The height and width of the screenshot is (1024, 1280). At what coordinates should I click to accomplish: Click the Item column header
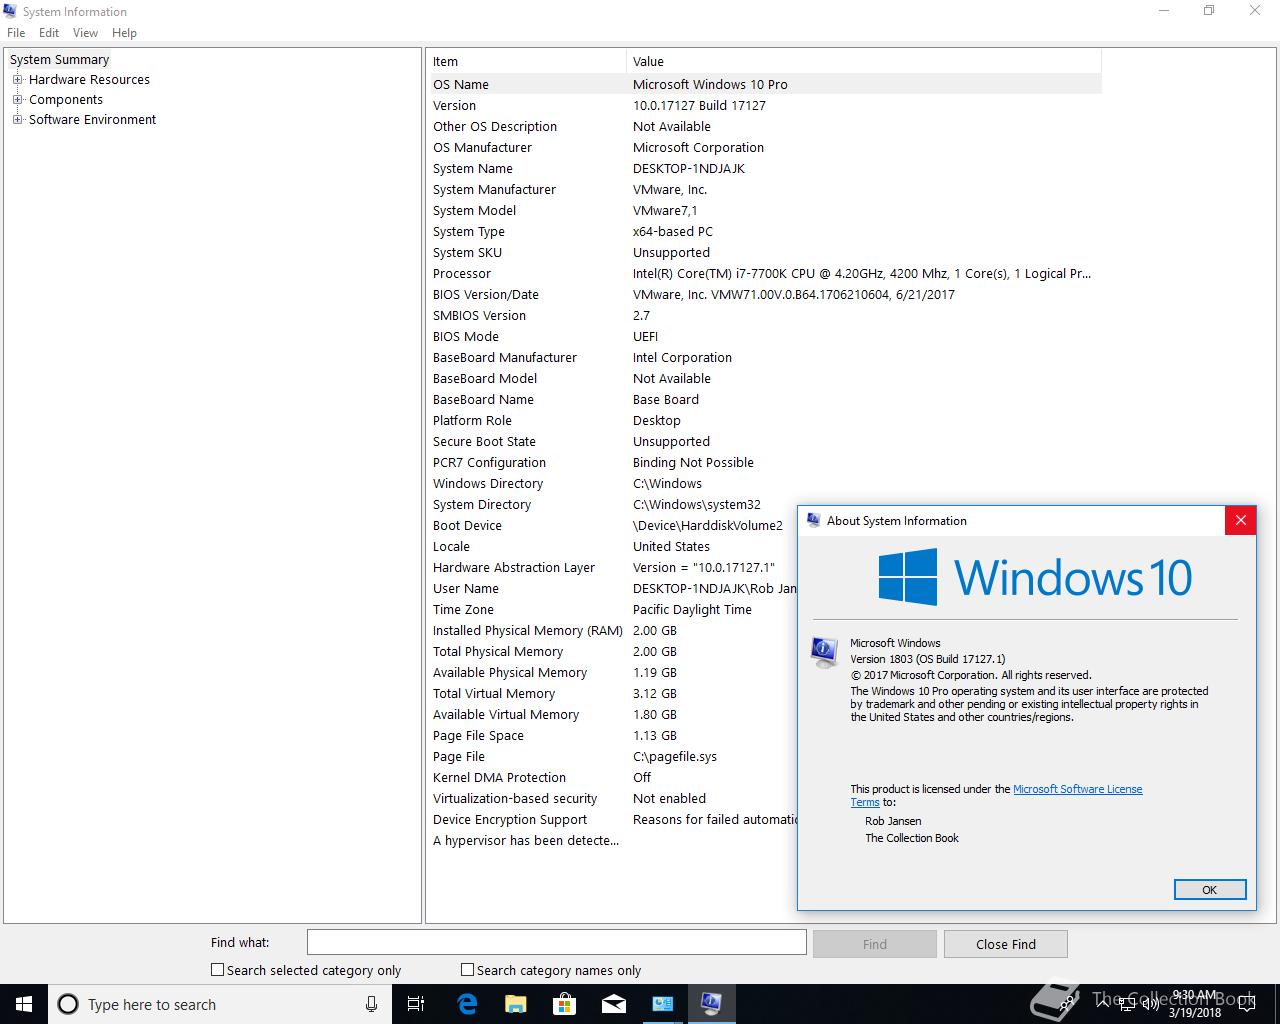pyautogui.click(x=528, y=61)
